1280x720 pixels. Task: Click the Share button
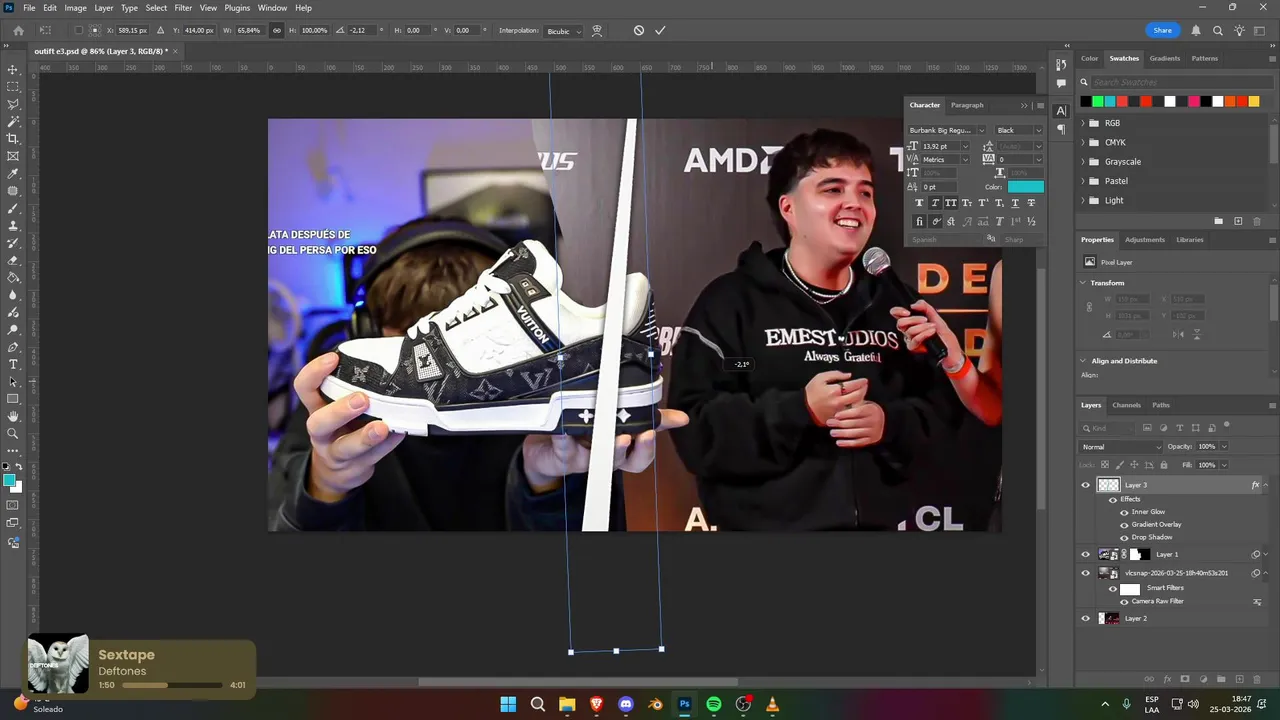click(x=1162, y=30)
